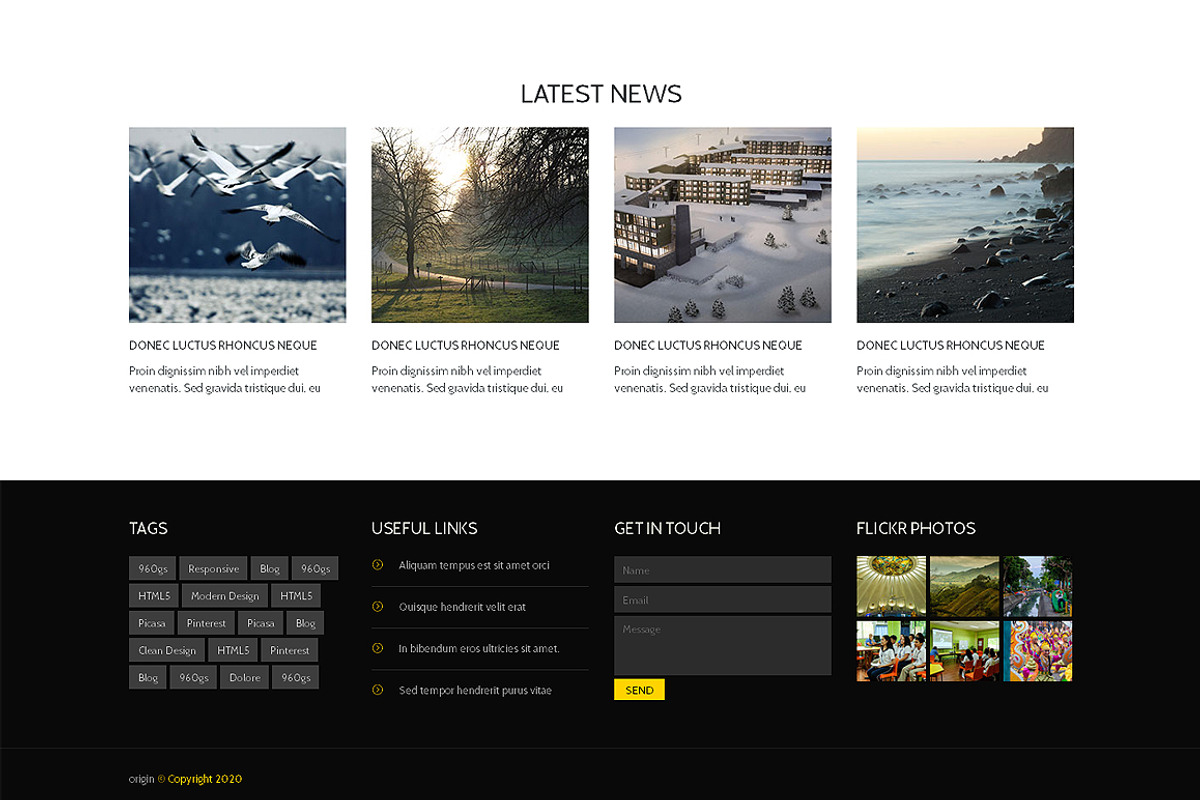Click the Copyright 2020 footer text
This screenshot has height=800, width=1200.
click(205, 779)
